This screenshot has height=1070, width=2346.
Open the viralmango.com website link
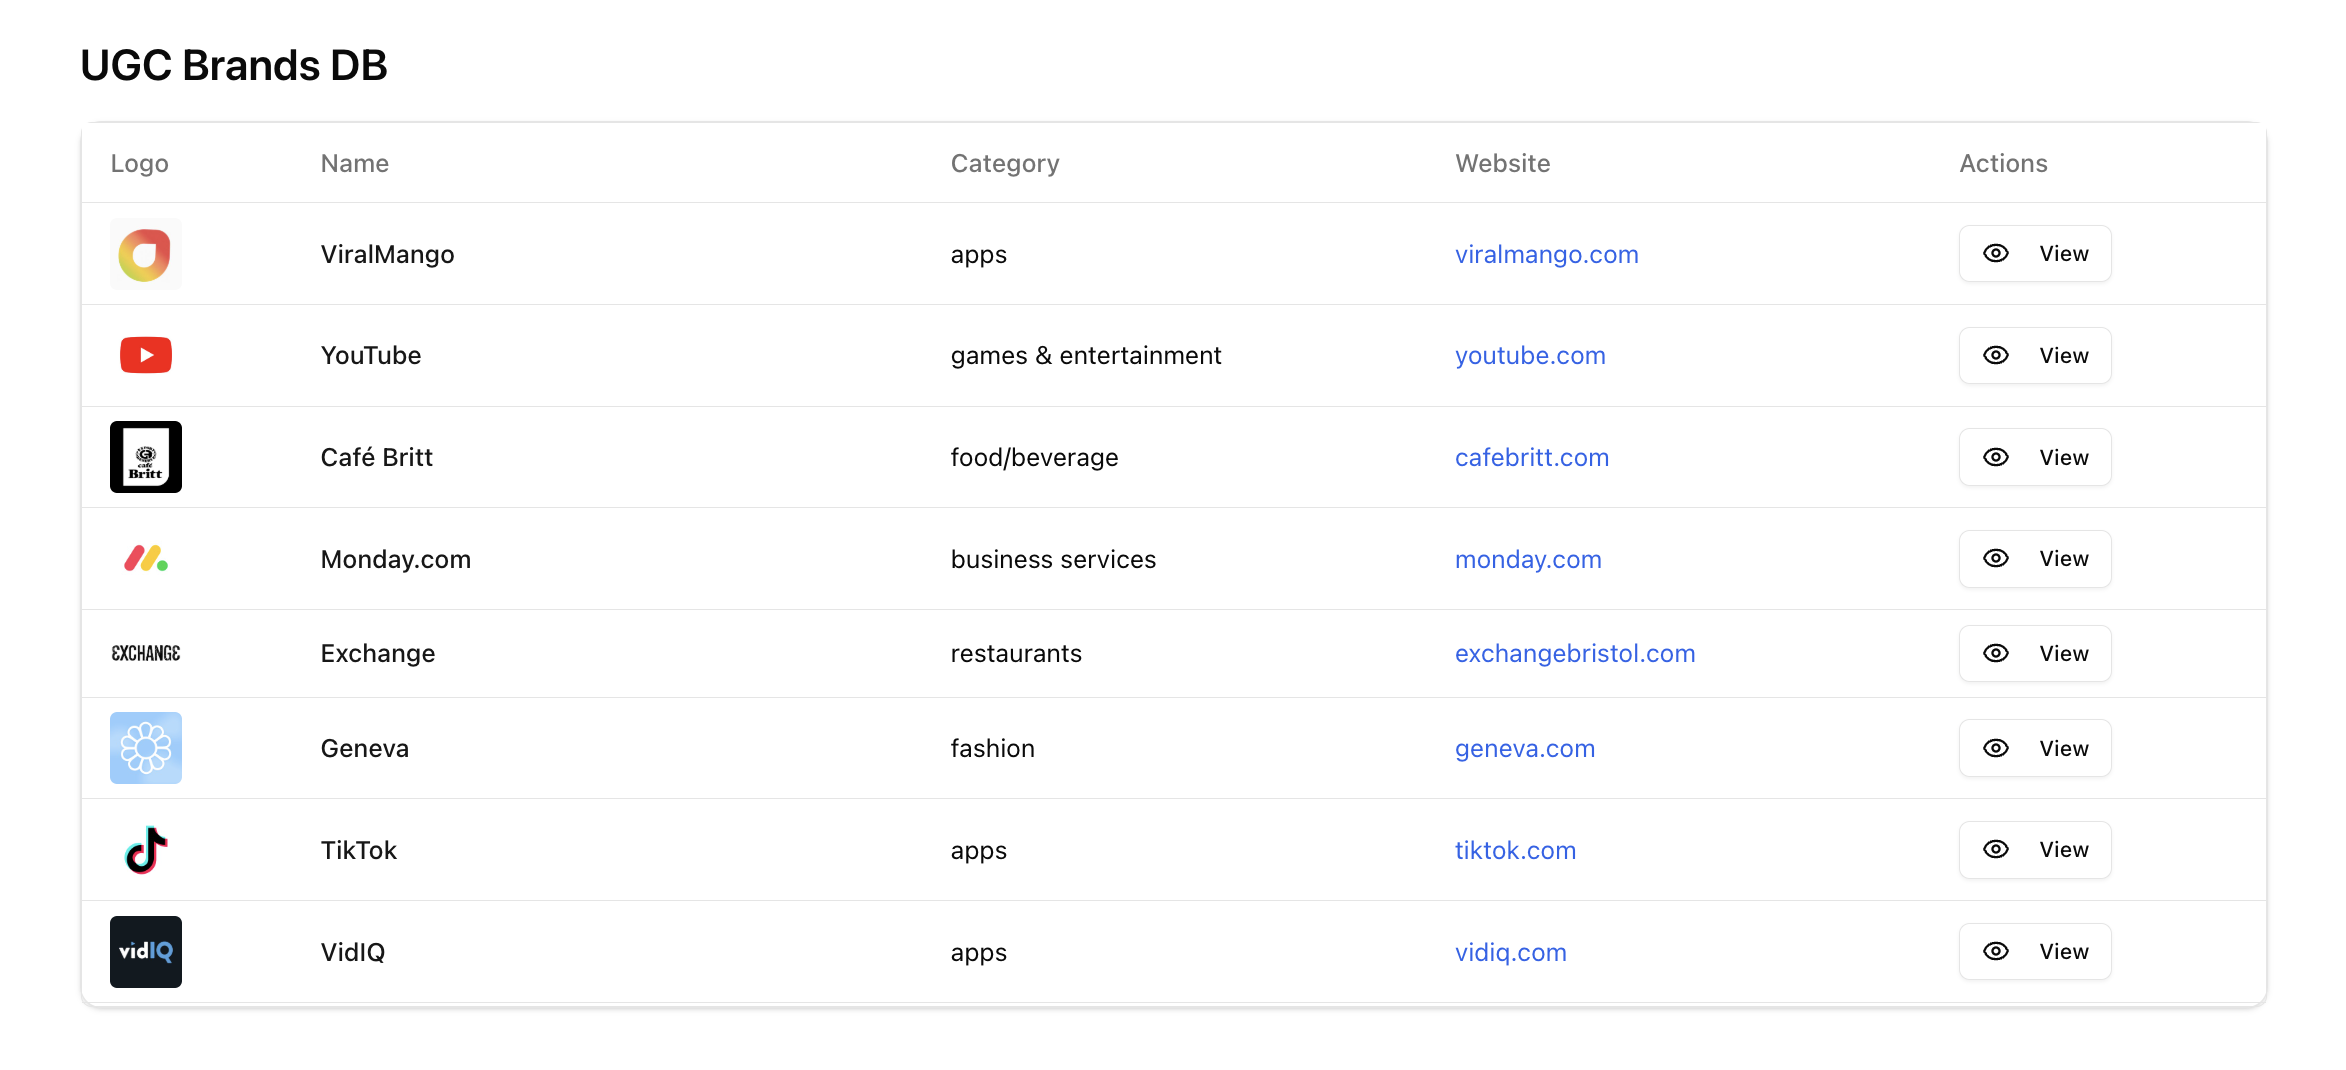1546,254
